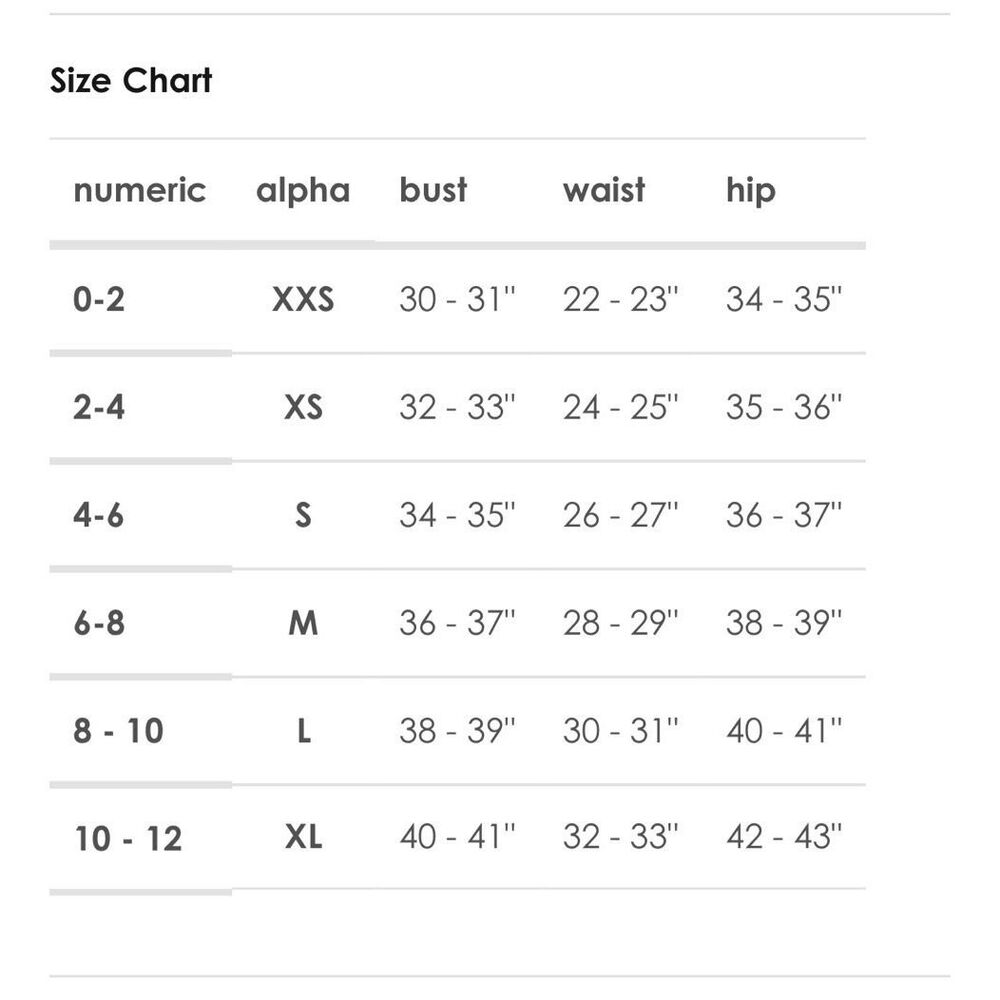Click numeric size 0-2
Image resolution: width=1000 pixels, height=1000 pixels.
pos(99,299)
